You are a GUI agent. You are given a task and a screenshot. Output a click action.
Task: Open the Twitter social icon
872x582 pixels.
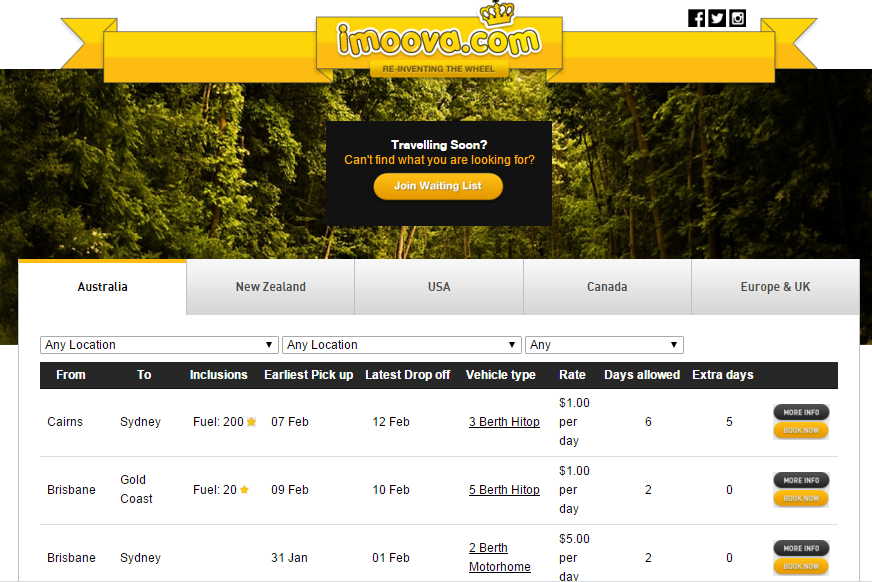click(717, 18)
